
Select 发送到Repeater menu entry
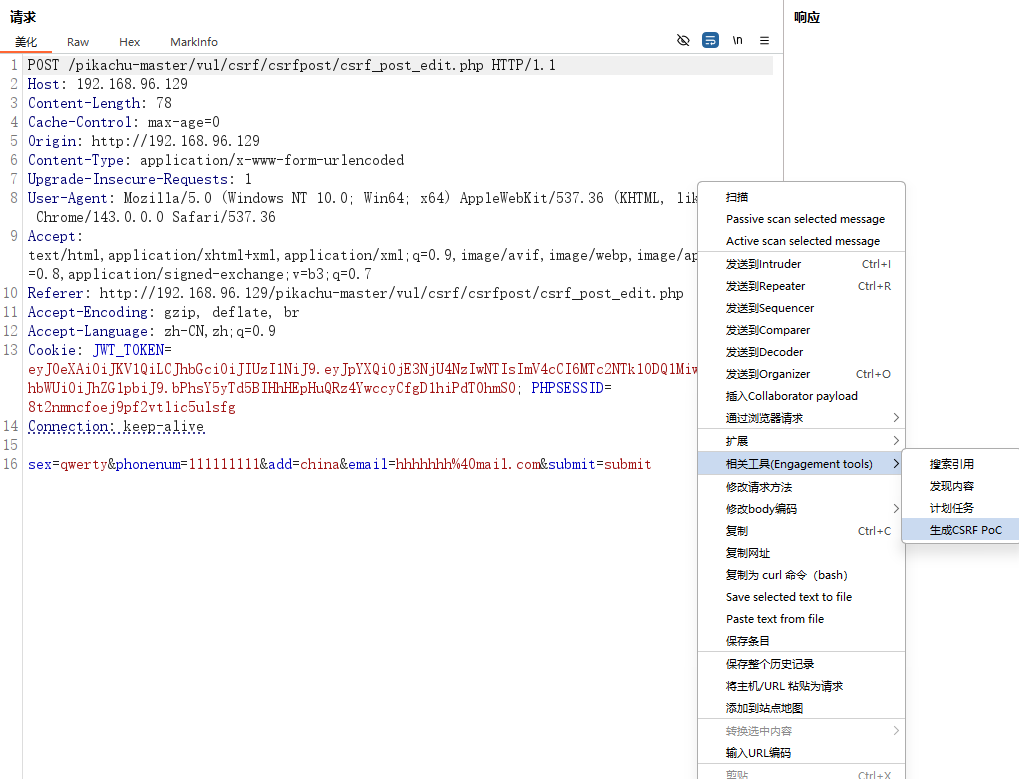tap(801, 286)
